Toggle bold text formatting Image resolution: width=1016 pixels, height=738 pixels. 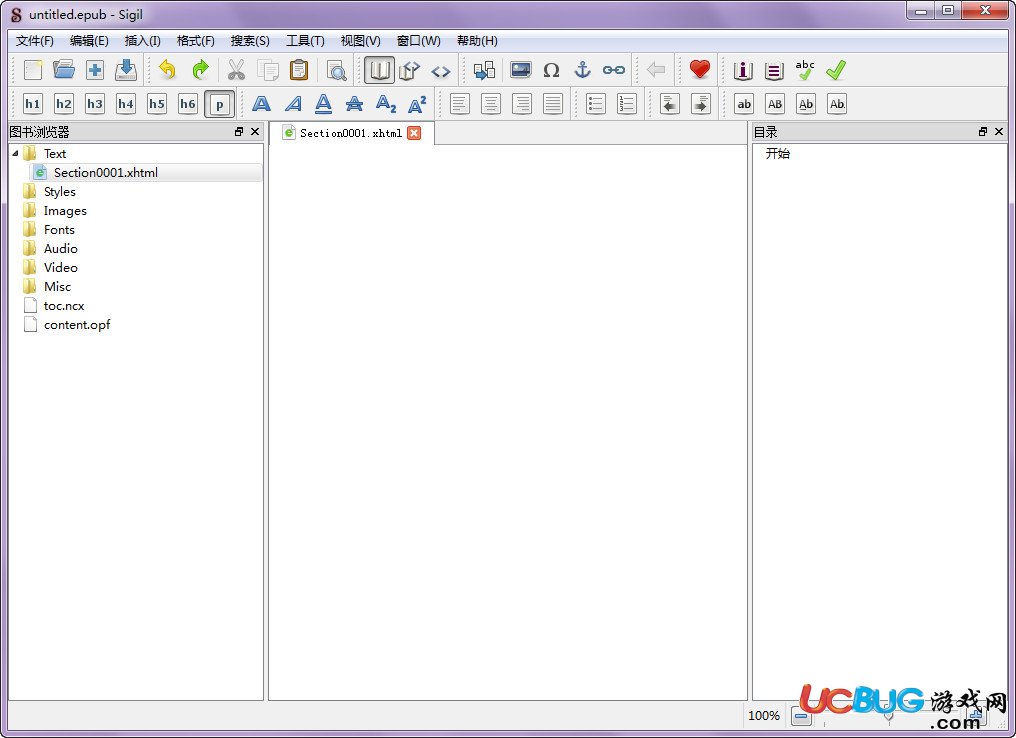pos(261,104)
